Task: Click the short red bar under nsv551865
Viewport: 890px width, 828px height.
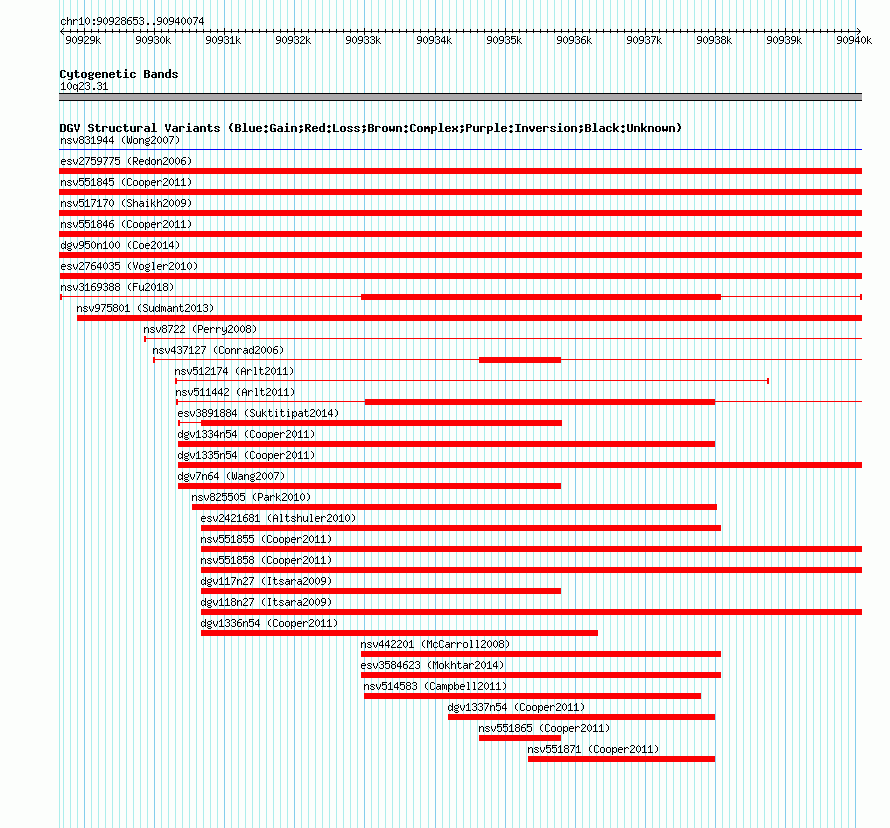Action: coord(520,738)
